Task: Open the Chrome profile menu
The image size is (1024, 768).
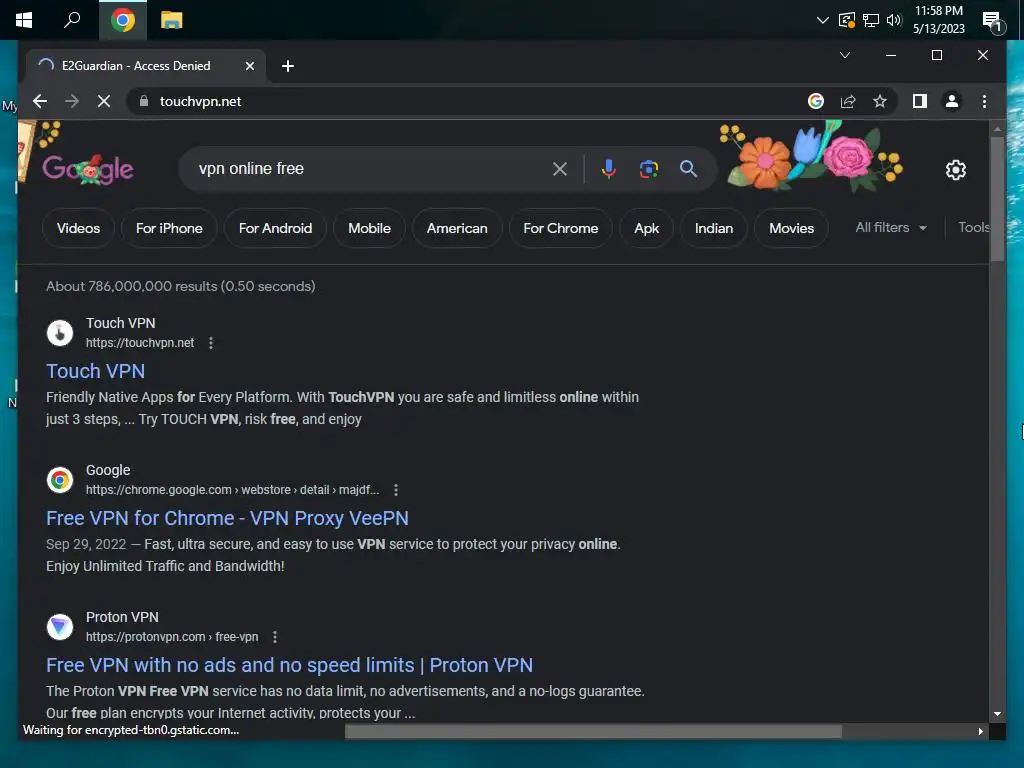Action: [952, 101]
